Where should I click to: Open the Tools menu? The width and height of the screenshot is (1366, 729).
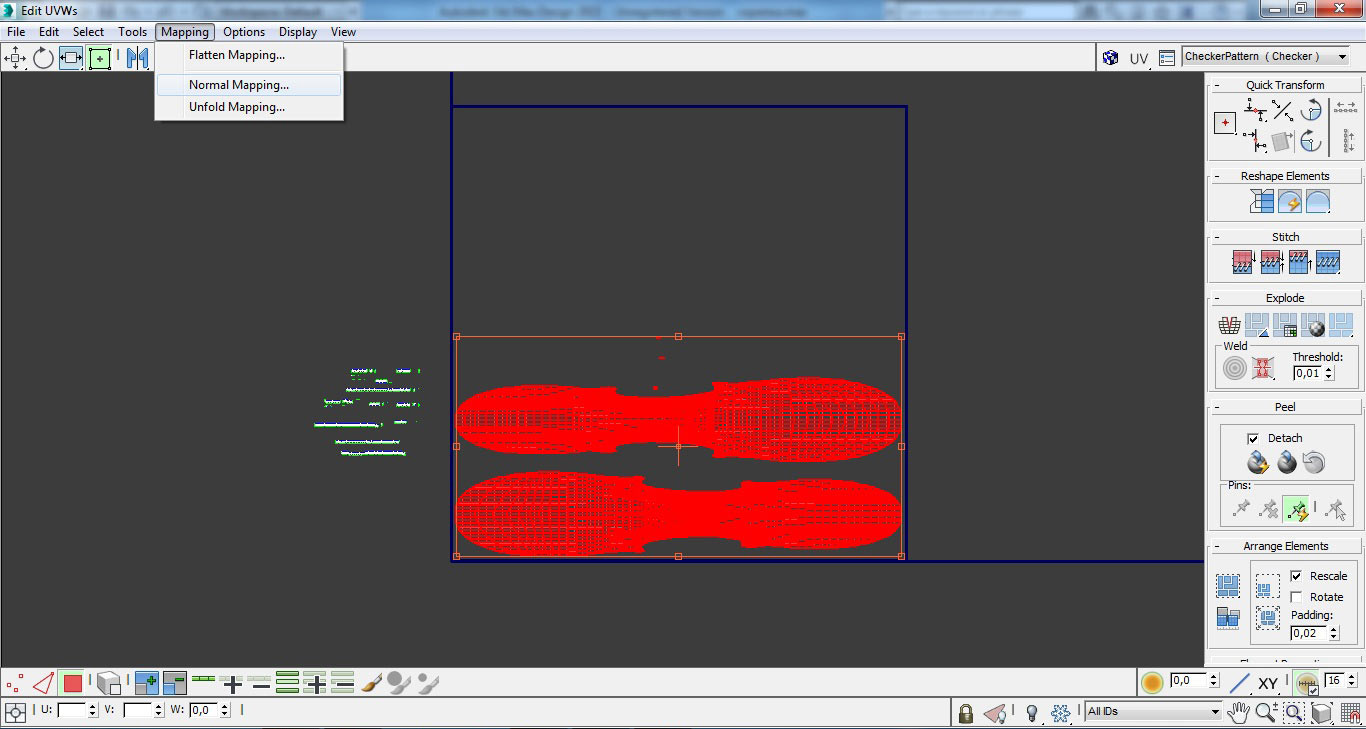[132, 32]
